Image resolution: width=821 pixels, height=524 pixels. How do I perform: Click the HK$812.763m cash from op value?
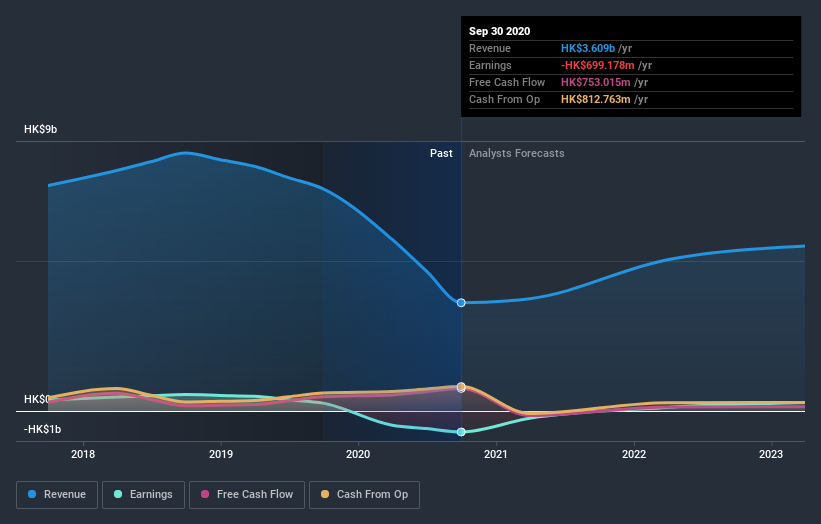(x=595, y=99)
